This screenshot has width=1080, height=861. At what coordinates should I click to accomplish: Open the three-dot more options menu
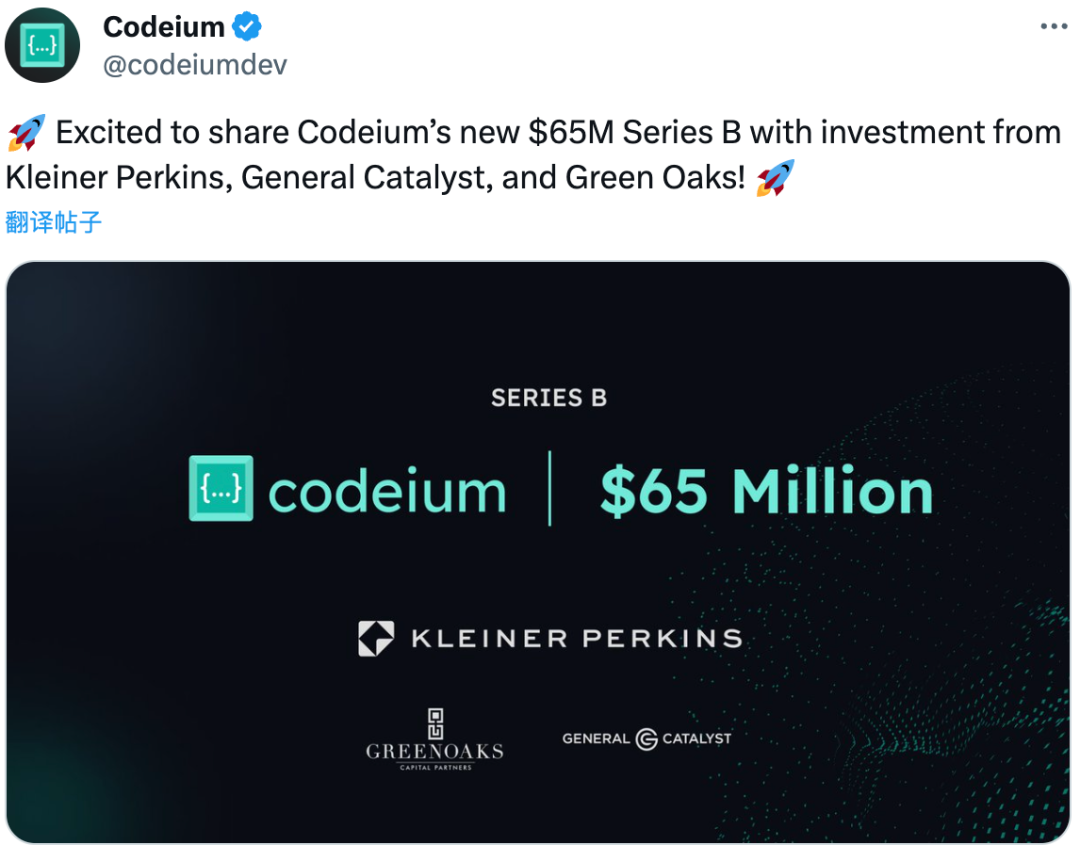click(x=1053, y=27)
